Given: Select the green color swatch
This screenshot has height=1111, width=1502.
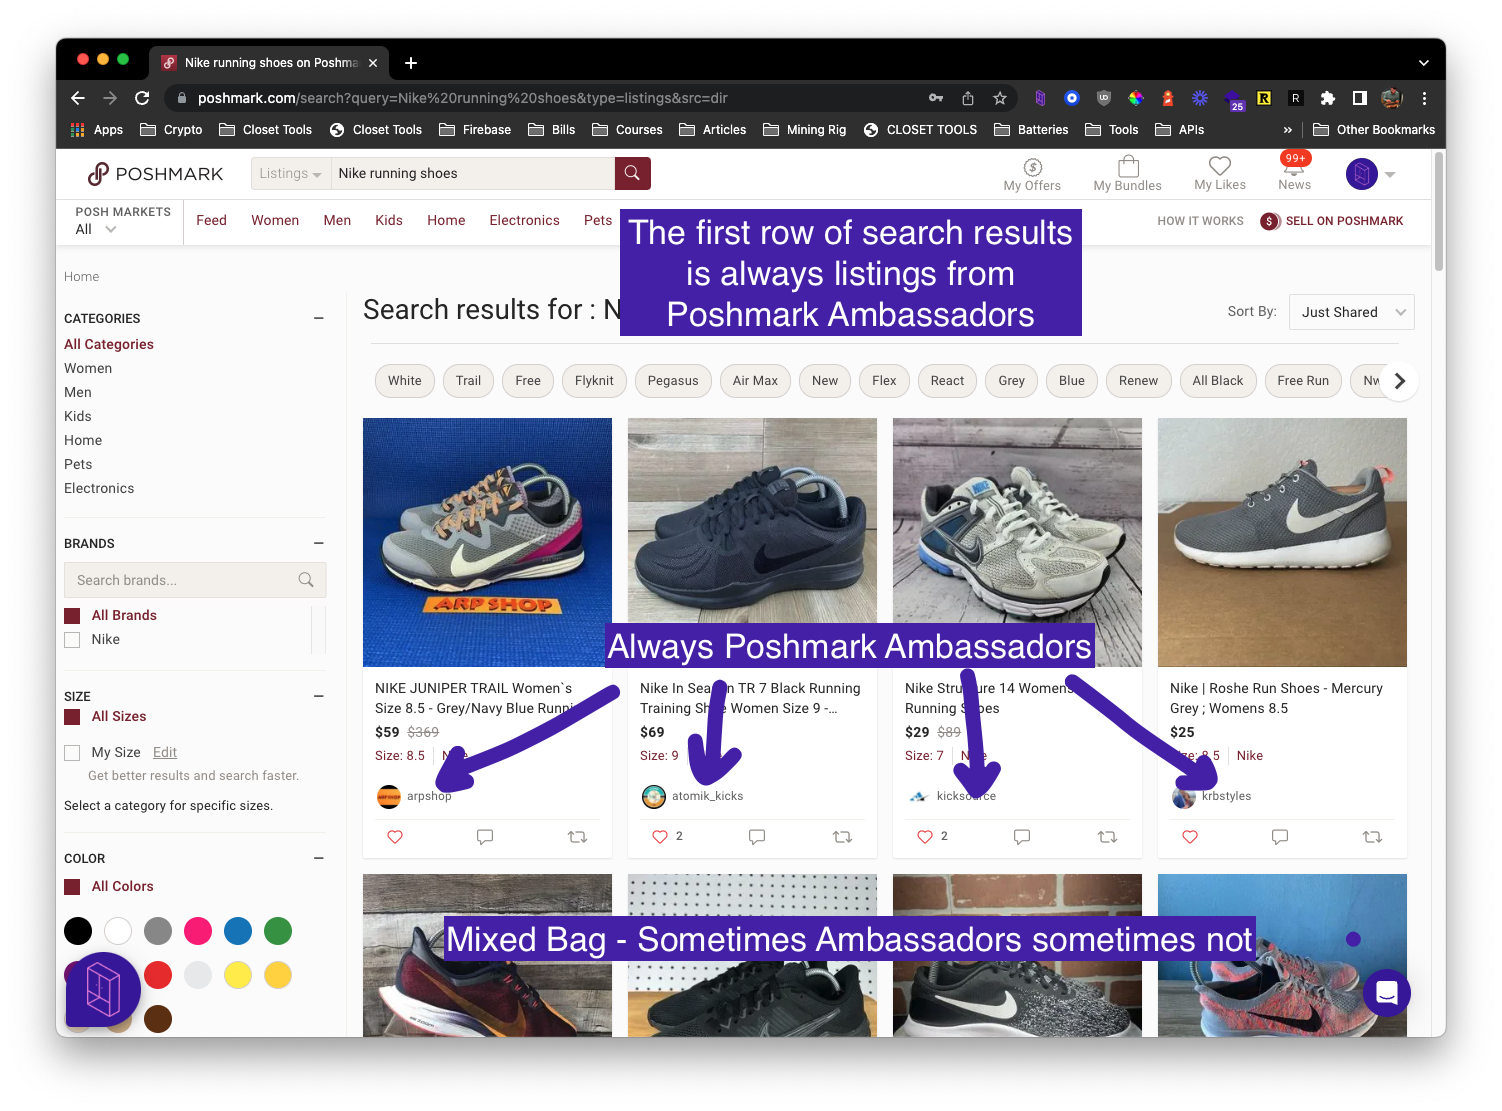Looking at the screenshot, I should (x=278, y=932).
